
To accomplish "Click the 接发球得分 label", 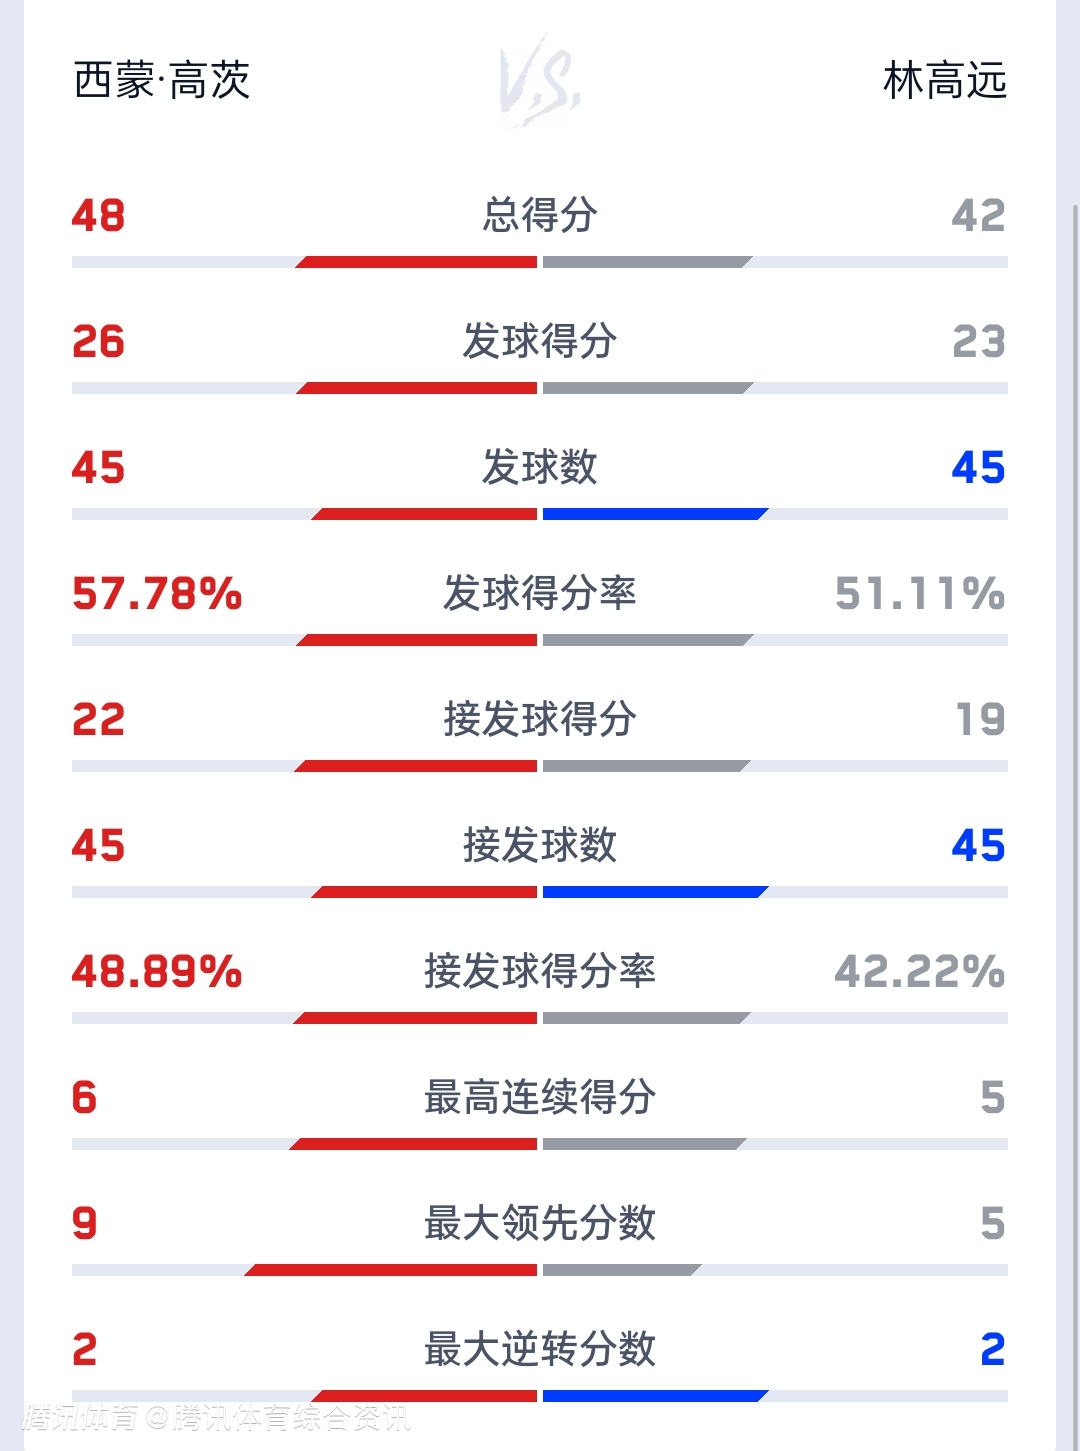I will pyautogui.click(x=540, y=719).
